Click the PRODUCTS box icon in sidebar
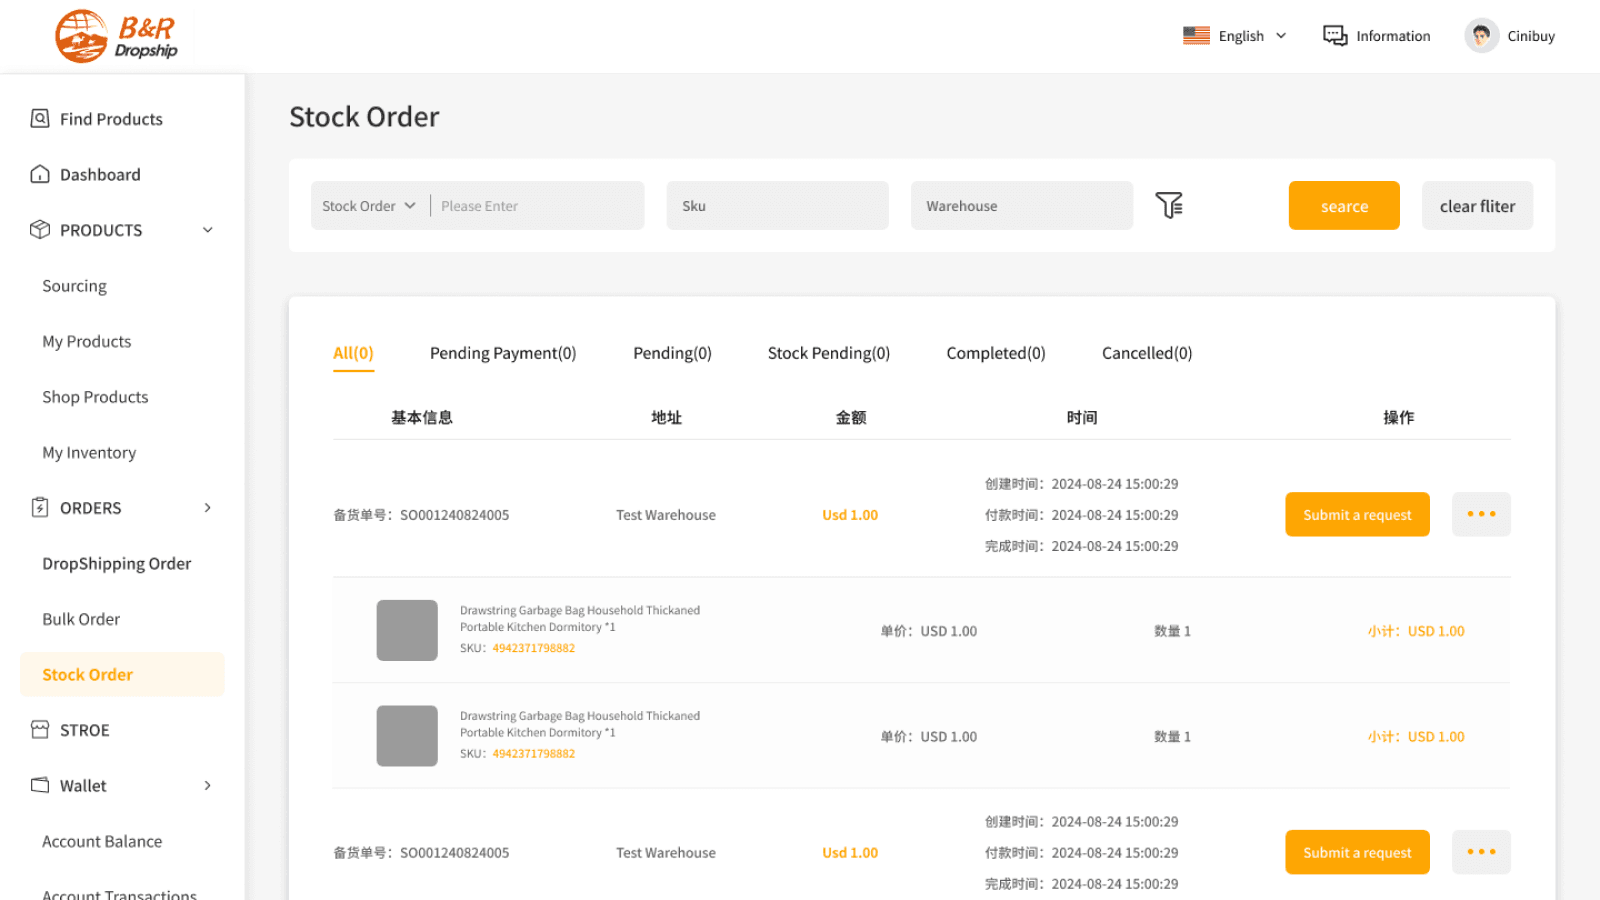Image resolution: width=1600 pixels, height=900 pixels. tap(39, 229)
